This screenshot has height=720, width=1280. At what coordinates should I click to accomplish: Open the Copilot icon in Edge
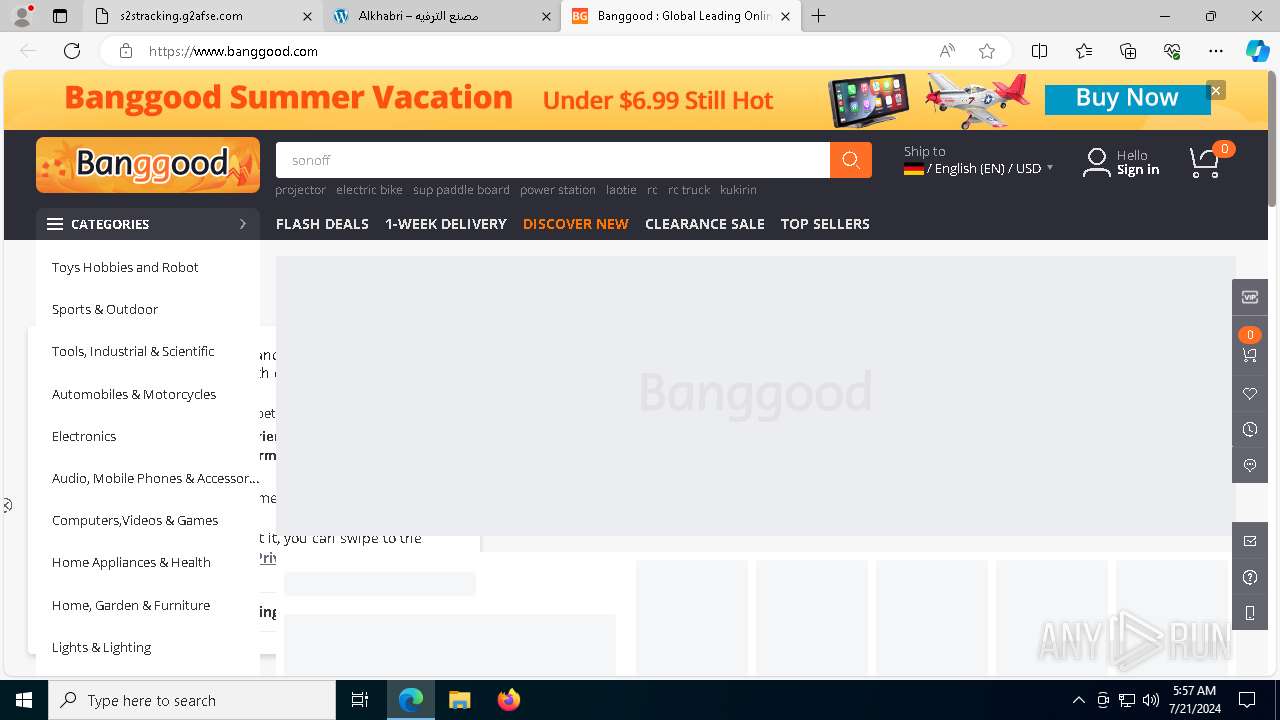pos(1257,51)
